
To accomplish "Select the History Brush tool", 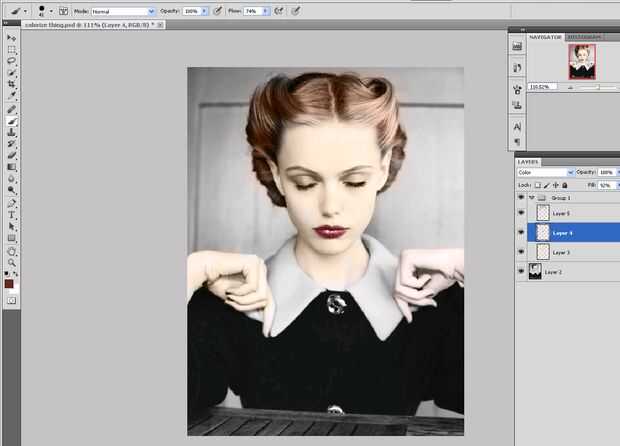I will coord(11,144).
